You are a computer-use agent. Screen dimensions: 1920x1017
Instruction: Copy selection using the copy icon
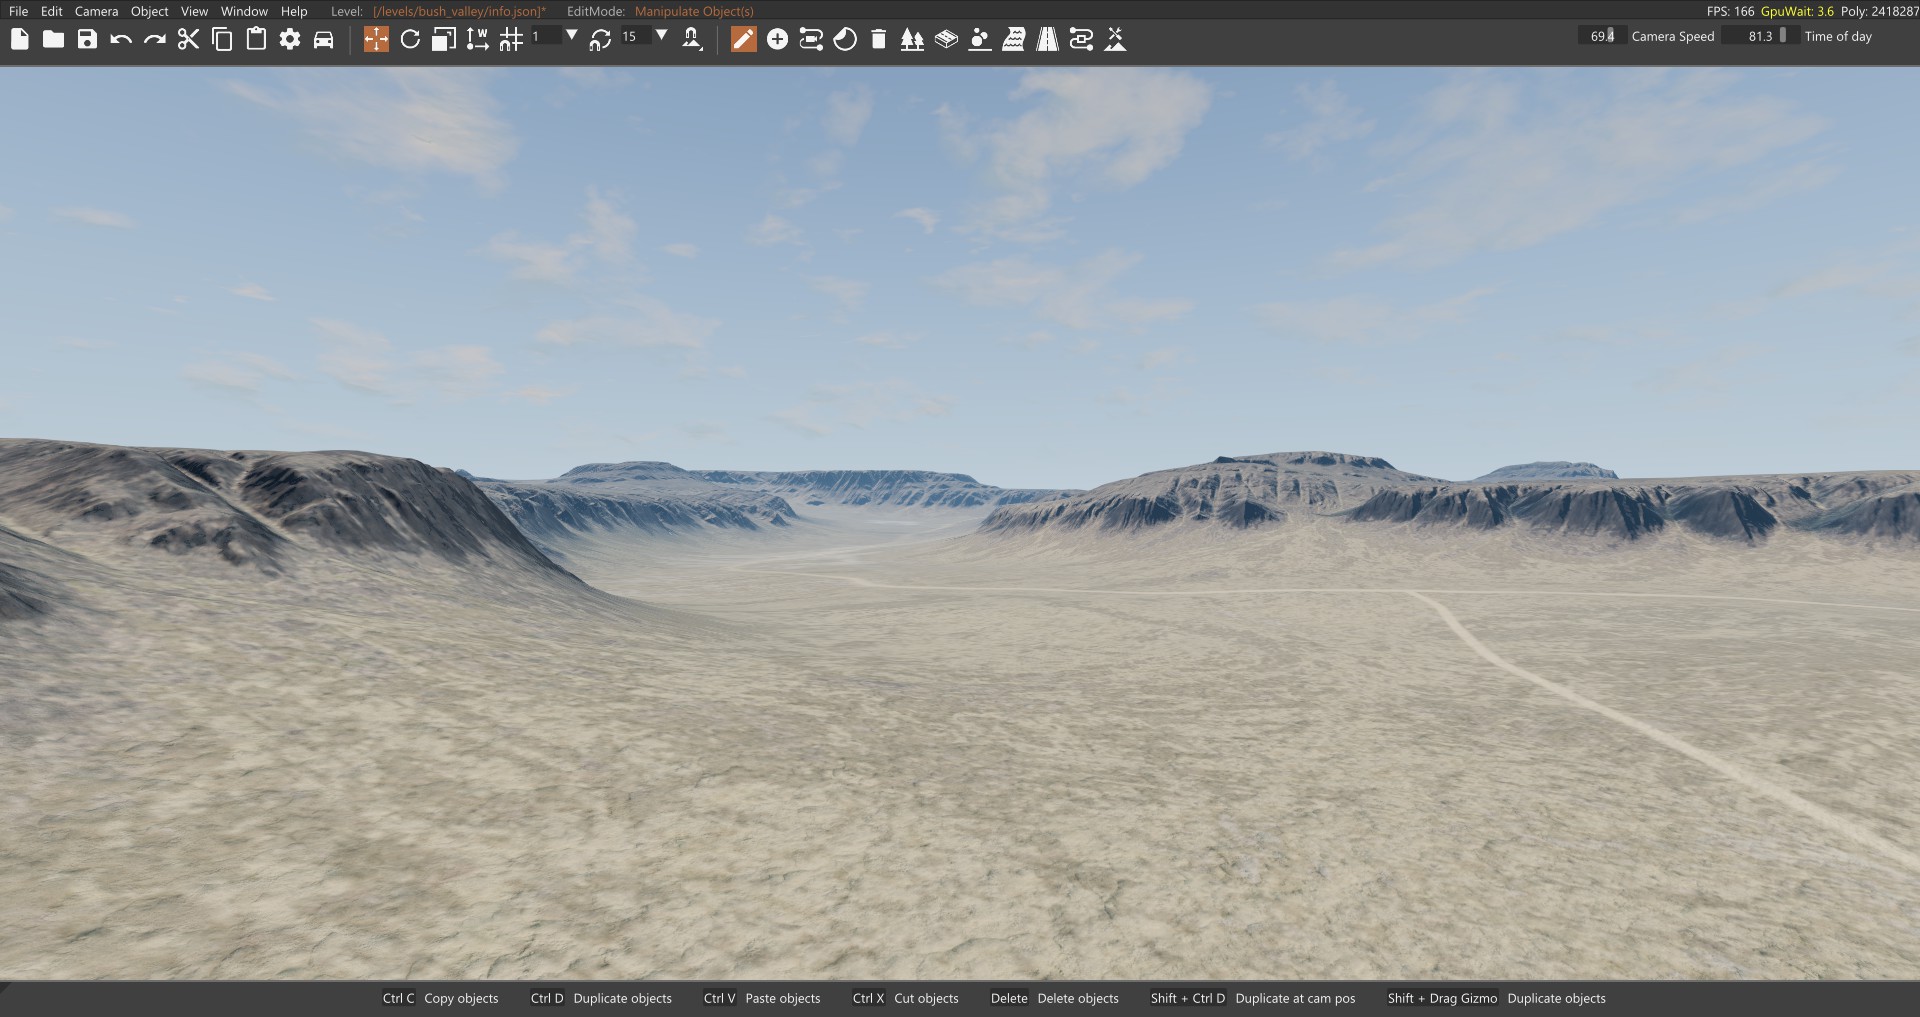(222, 39)
